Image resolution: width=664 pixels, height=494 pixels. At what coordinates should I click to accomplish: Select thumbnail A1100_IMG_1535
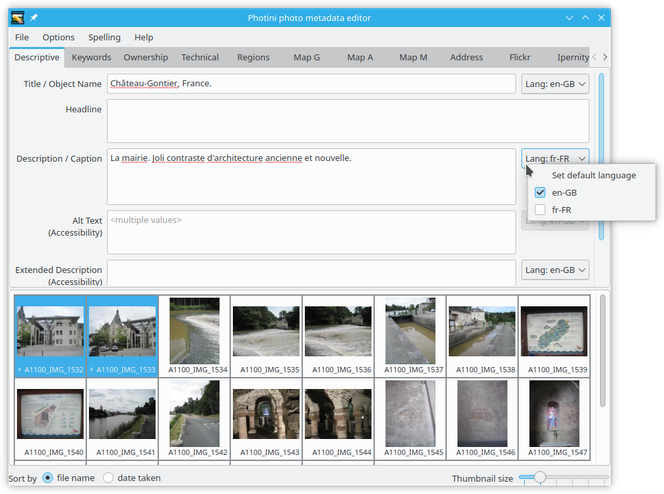[266, 336]
